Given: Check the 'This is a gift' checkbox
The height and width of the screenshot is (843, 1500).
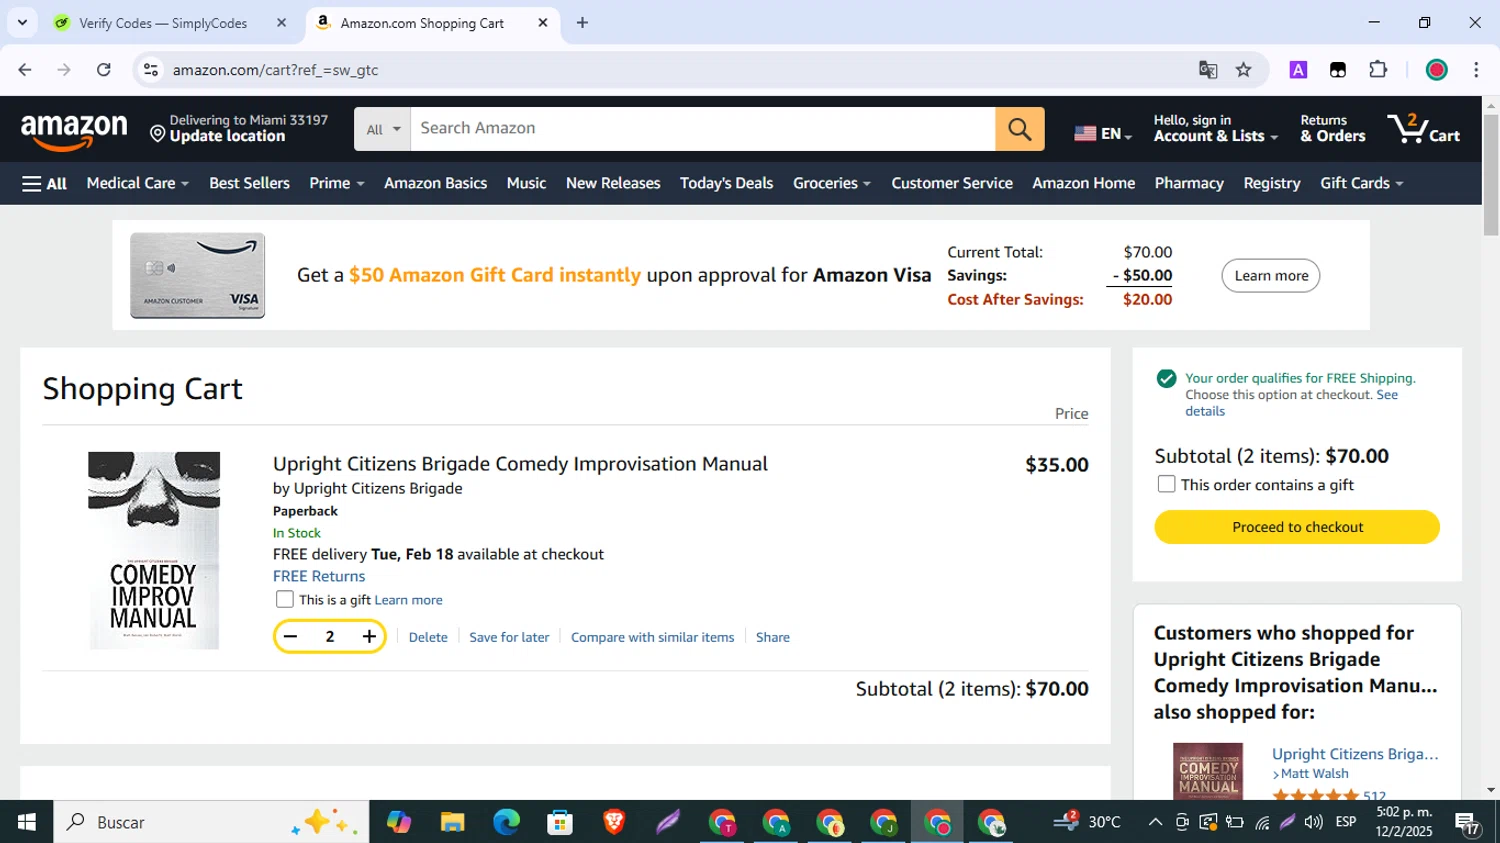Looking at the screenshot, I should tap(285, 600).
